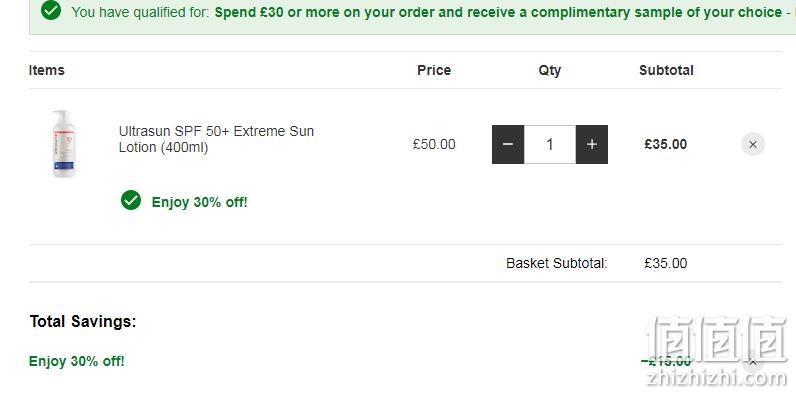796x395 pixels.
Task: Click the Qty column header
Action: 550,70
